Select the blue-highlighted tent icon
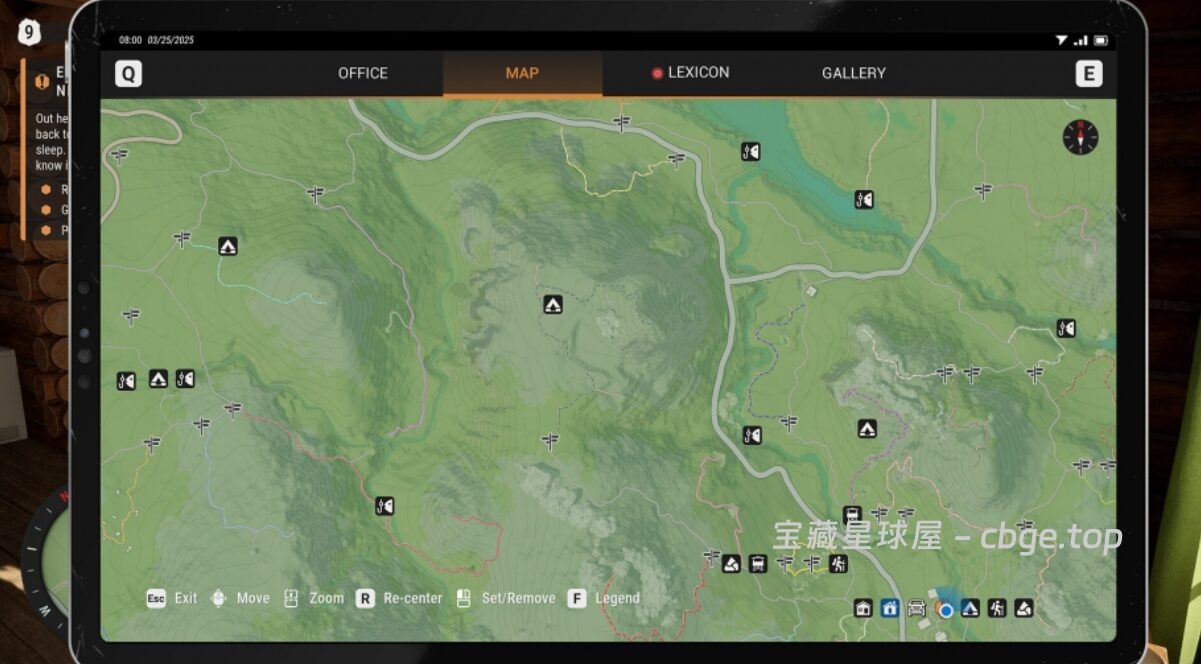 [970, 608]
